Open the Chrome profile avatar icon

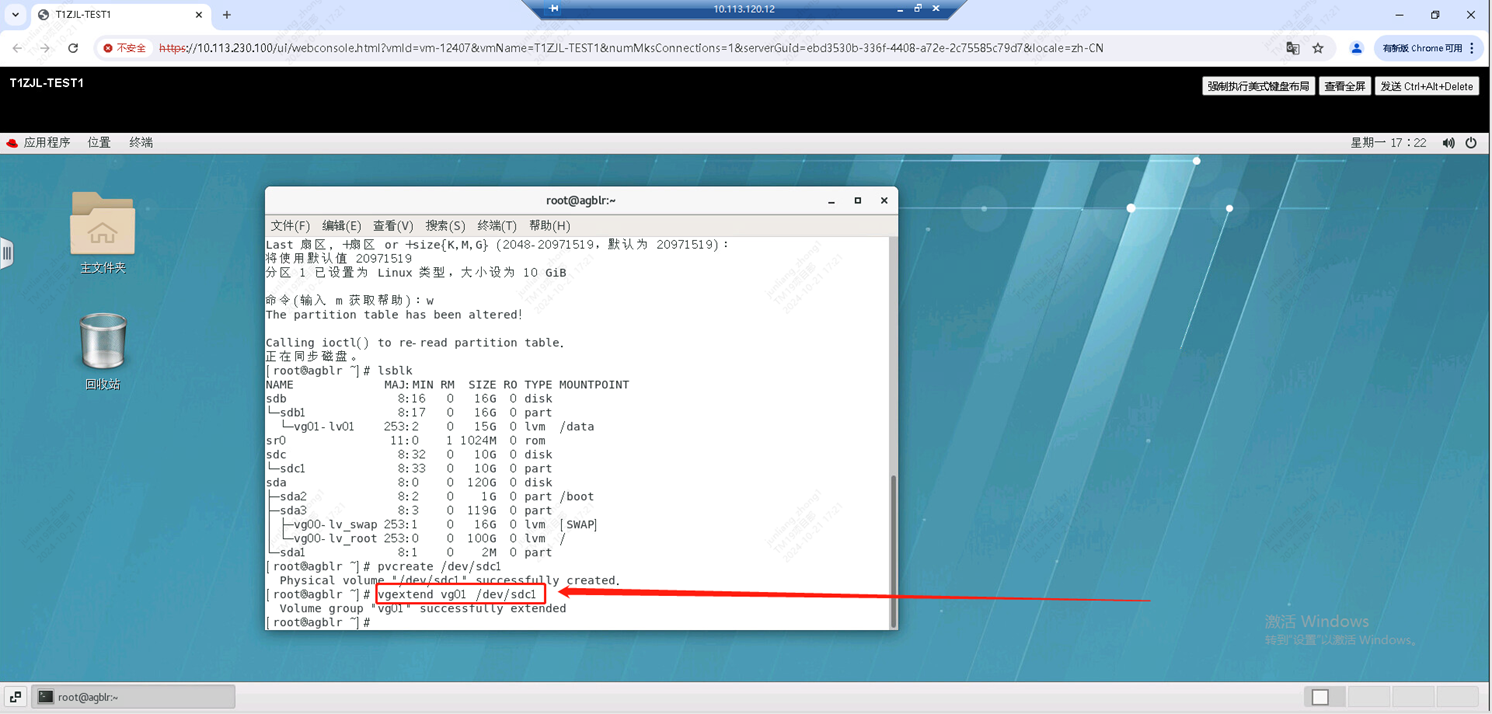click(1356, 48)
